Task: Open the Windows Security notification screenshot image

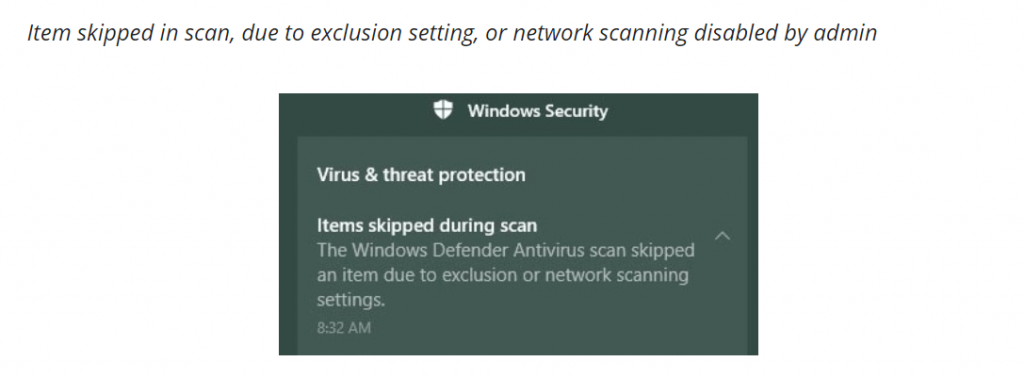Action: pyautogui.click(x=519, y=224)
